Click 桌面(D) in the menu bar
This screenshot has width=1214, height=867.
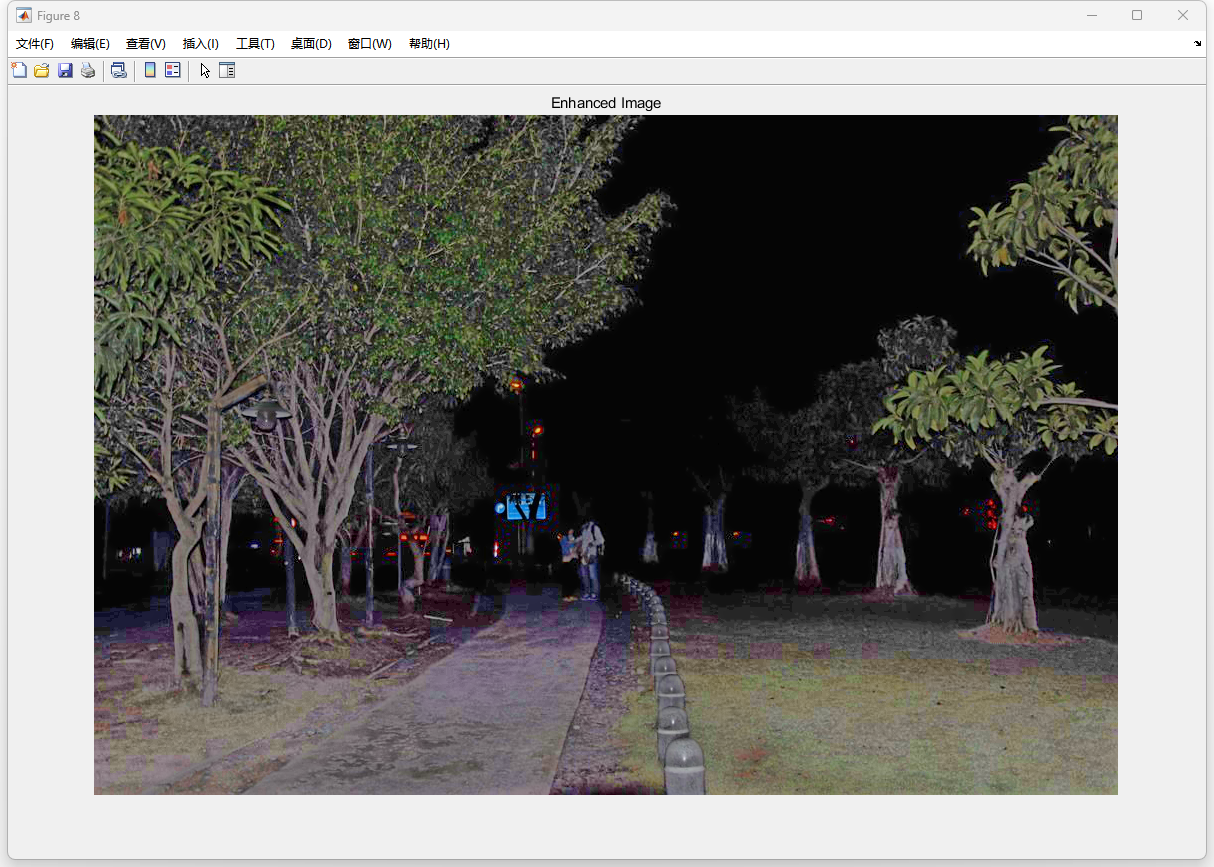[311, 44]
